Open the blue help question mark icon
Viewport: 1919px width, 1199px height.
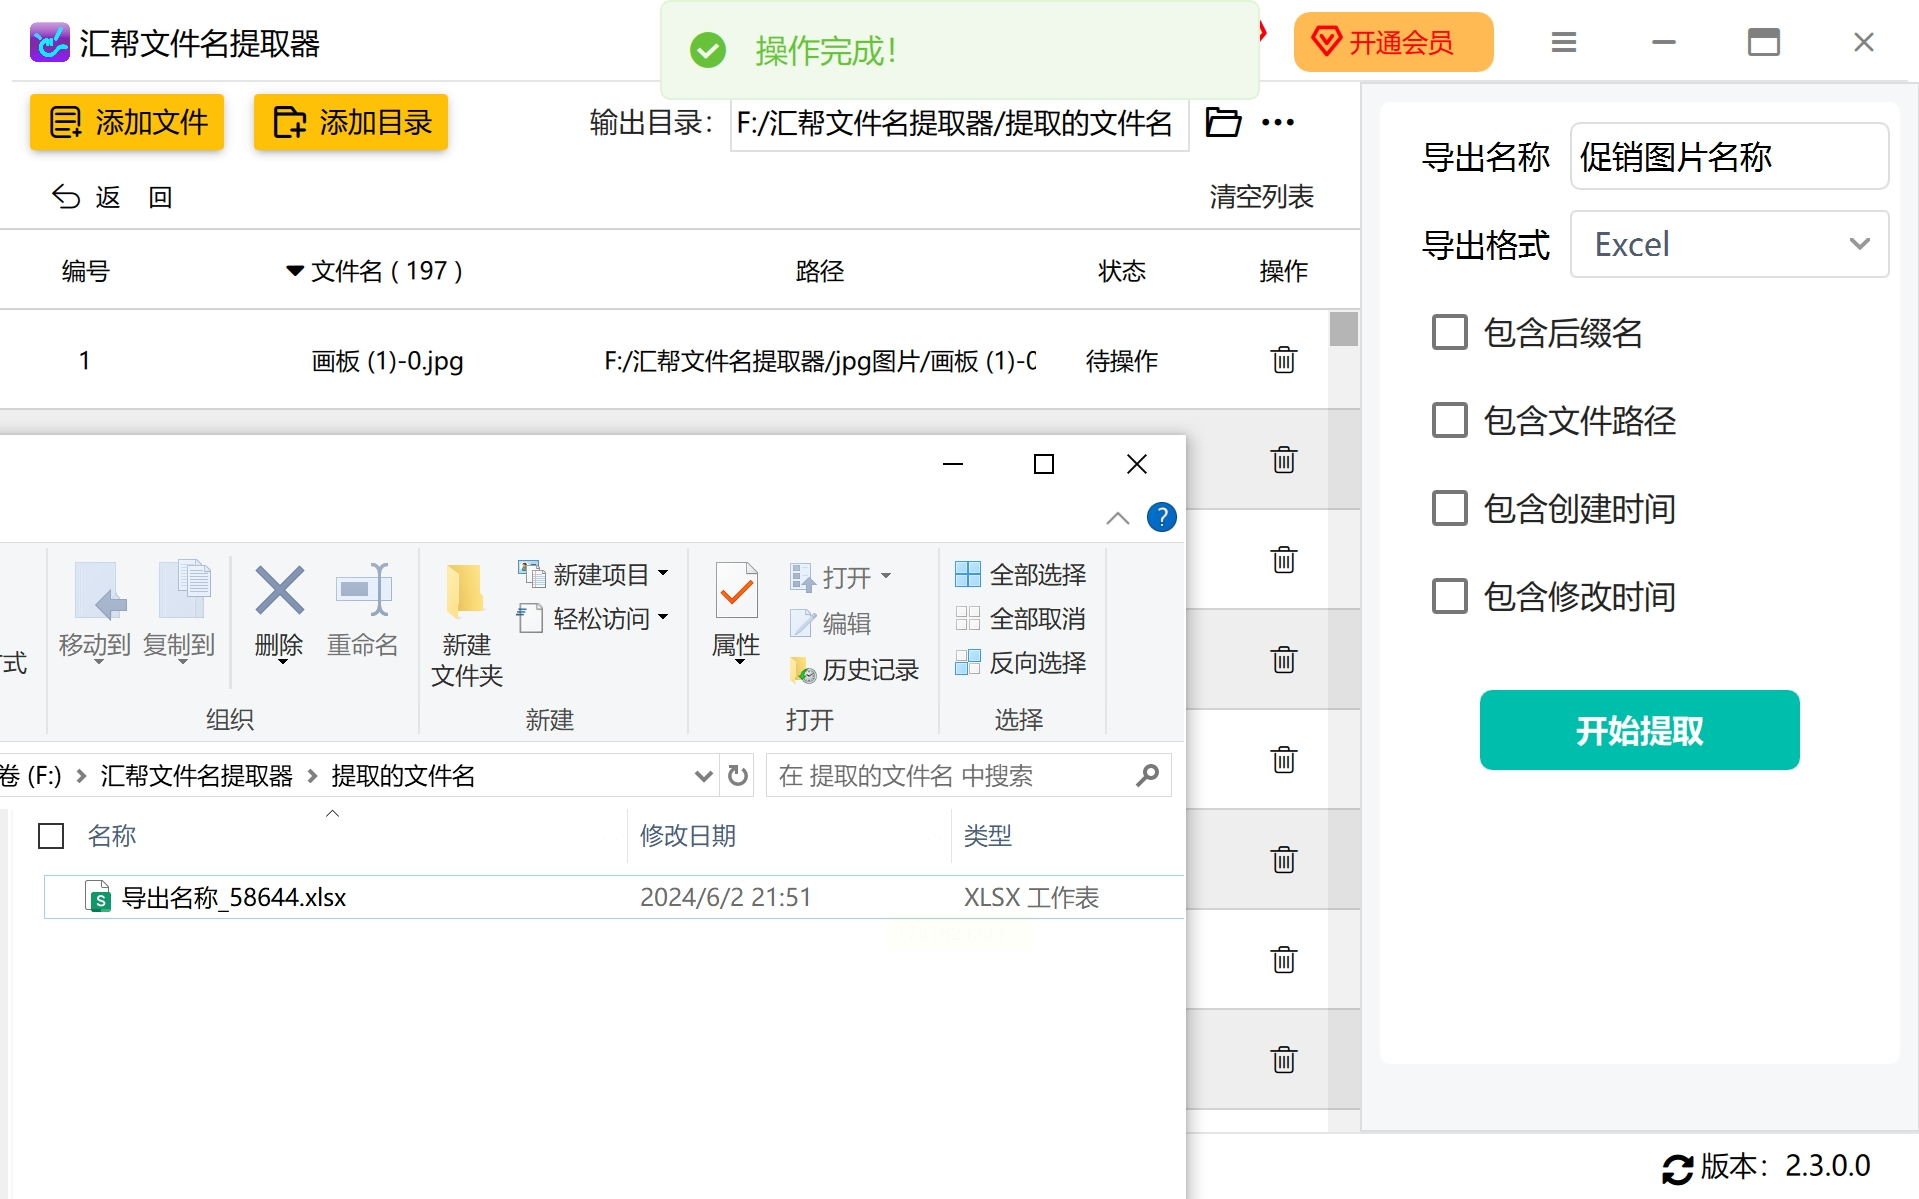point(1161,517)
